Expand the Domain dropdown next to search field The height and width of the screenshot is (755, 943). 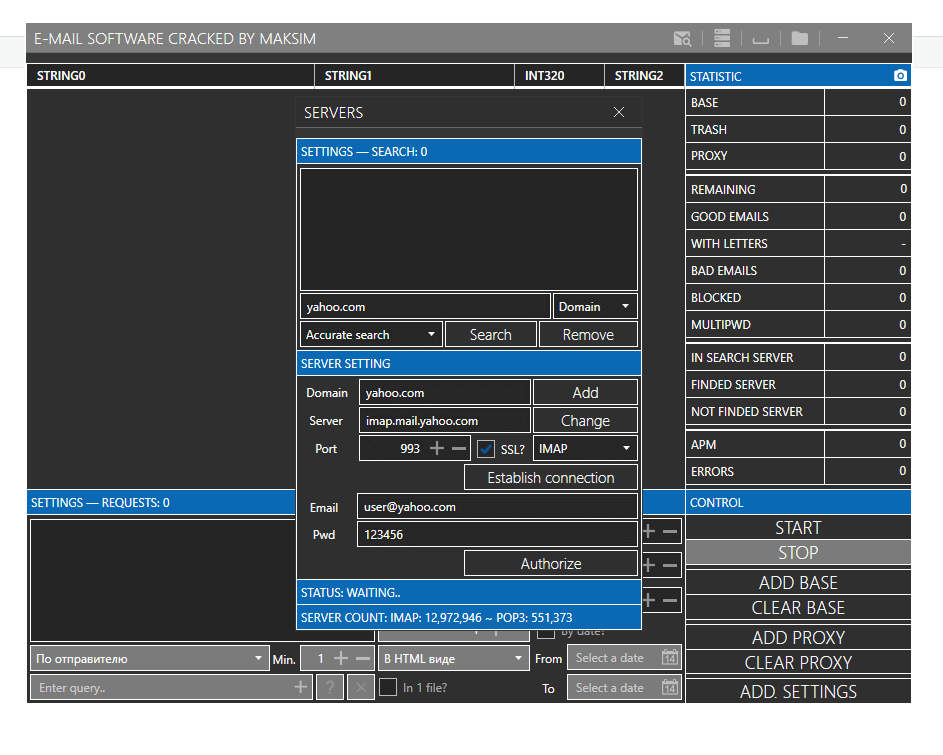pos(595,306)
